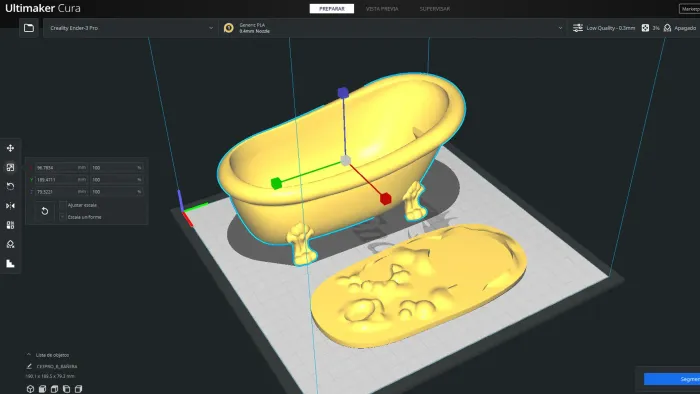Screen dimensions: 700x394
Task: Click the blue Segmentar slice button
Action: tap(672, 379)
